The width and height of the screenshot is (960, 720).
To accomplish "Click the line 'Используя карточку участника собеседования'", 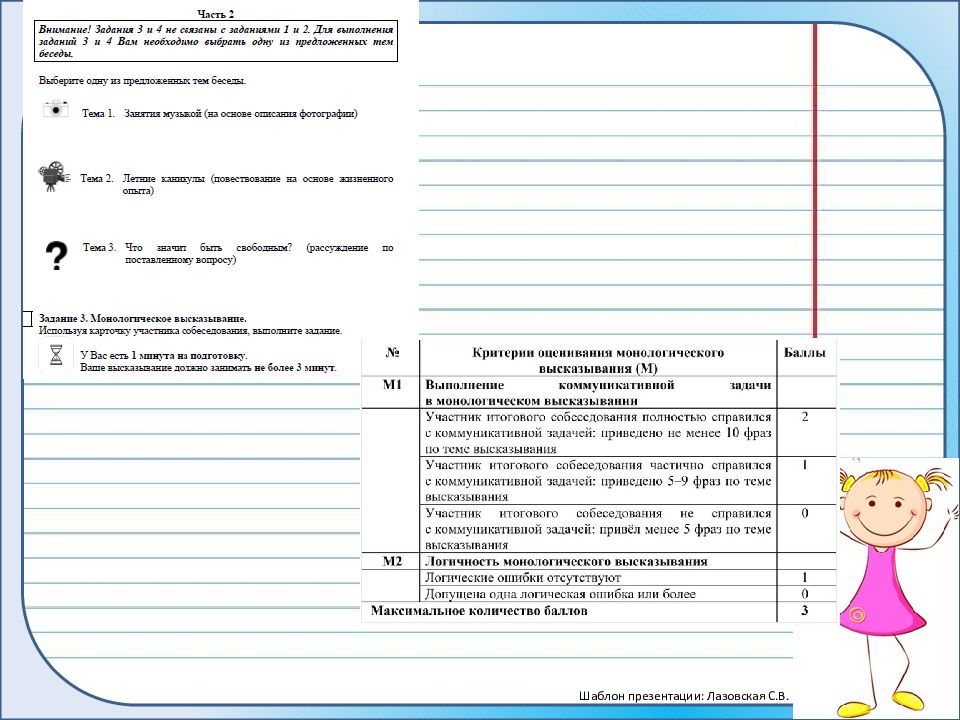I will coord(190,331).
